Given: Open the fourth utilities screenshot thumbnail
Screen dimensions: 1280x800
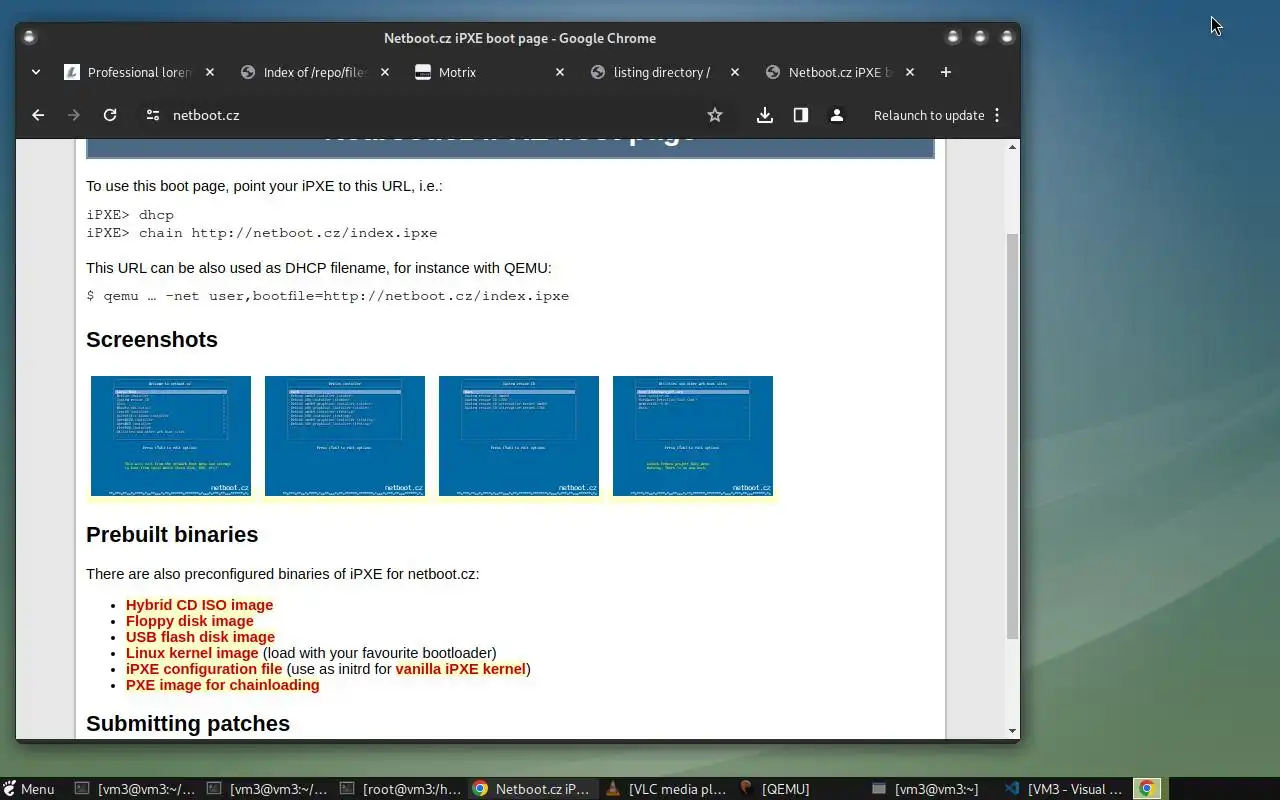Looking at the screenshot, I should (x=693, y=436).
